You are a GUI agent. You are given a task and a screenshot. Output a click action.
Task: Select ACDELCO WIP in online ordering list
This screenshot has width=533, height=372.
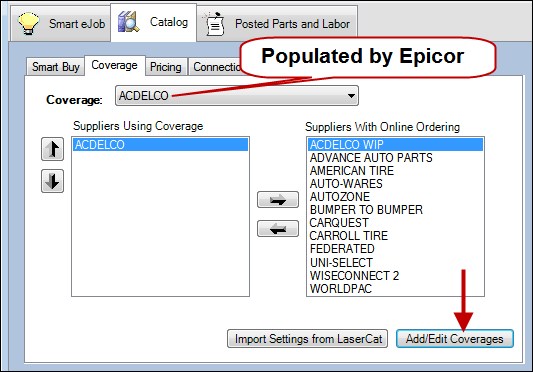pyautogui.click(x=395, y=145)
